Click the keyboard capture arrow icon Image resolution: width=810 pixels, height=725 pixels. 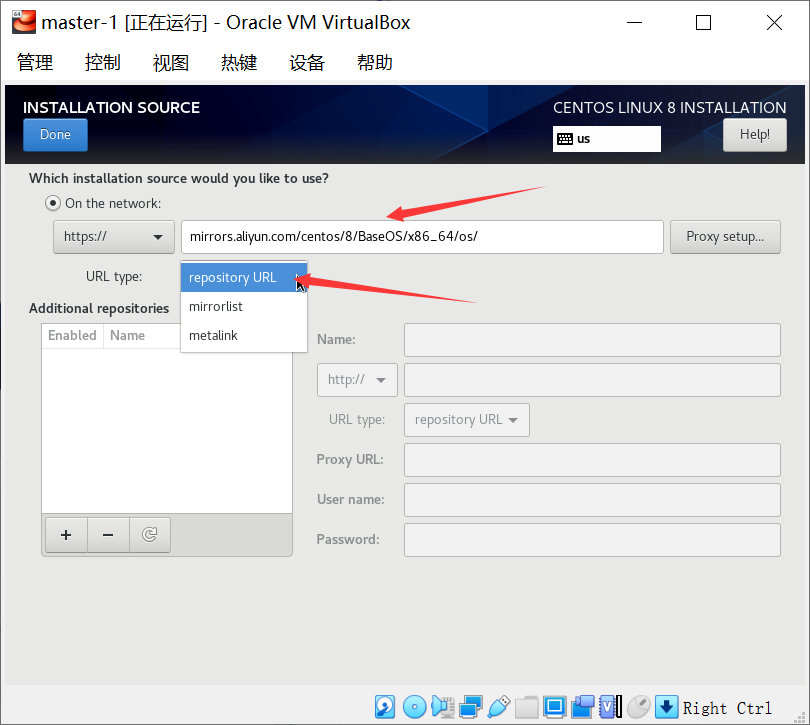666,707
